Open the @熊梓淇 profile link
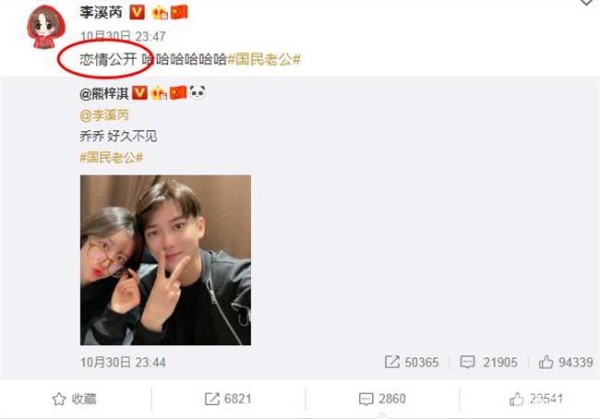Viewport: 600px width, 419px height. pos(104,93)
